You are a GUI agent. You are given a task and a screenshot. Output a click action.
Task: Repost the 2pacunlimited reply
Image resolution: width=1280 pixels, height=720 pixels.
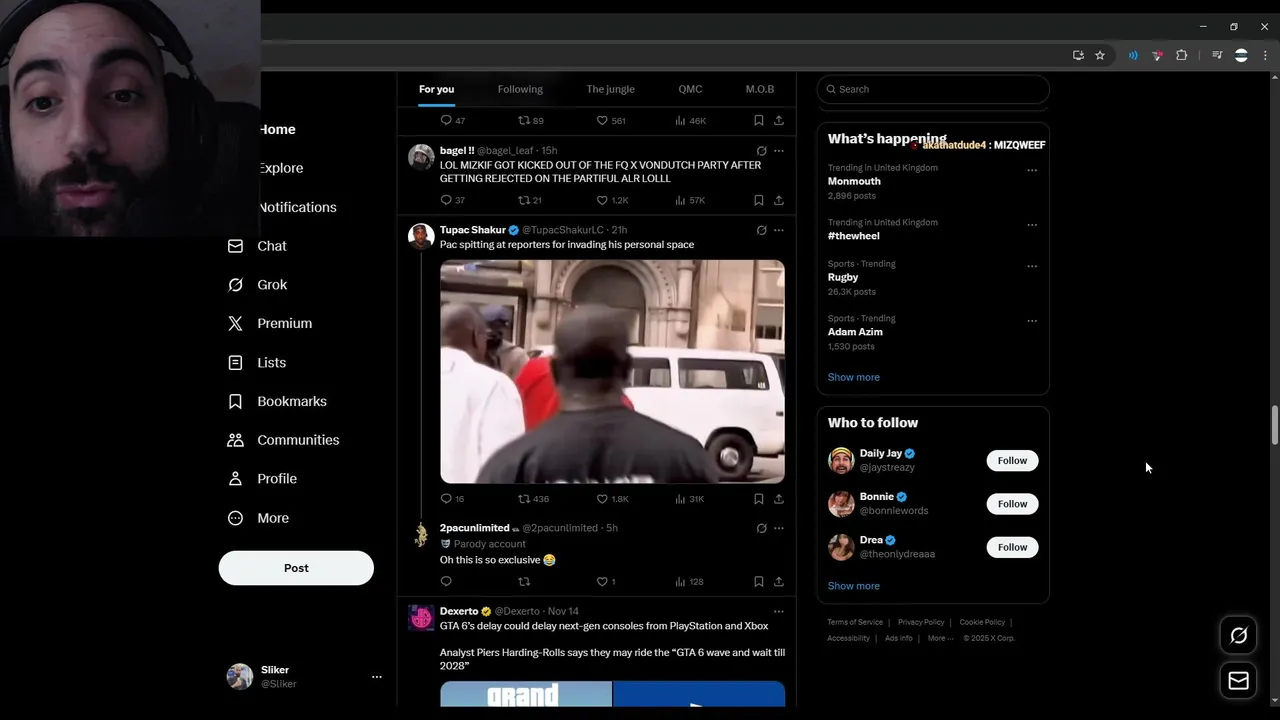coord(523,581)
